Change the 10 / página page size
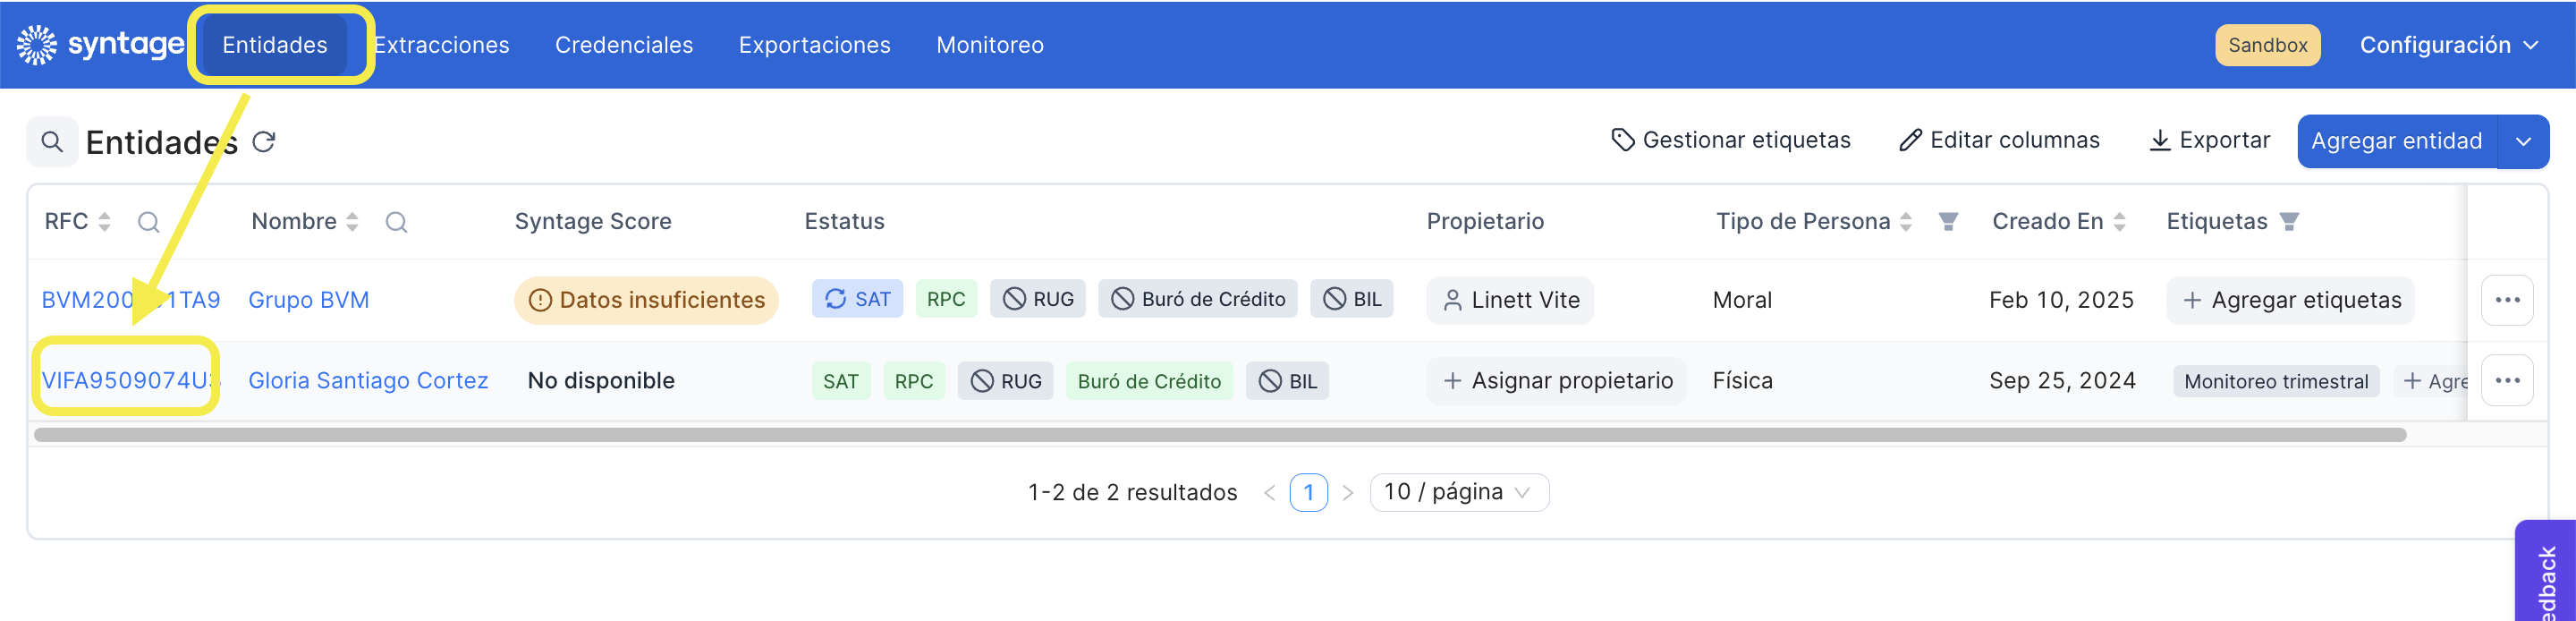Viewport: 2576px width, 621px height. [1458, 492]
